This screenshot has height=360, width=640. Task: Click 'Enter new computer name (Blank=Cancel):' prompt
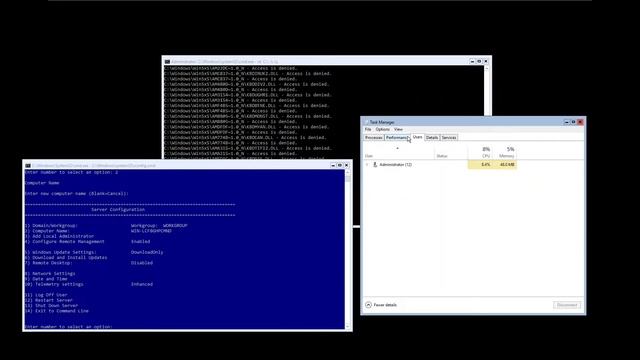(x=76, y=193)
